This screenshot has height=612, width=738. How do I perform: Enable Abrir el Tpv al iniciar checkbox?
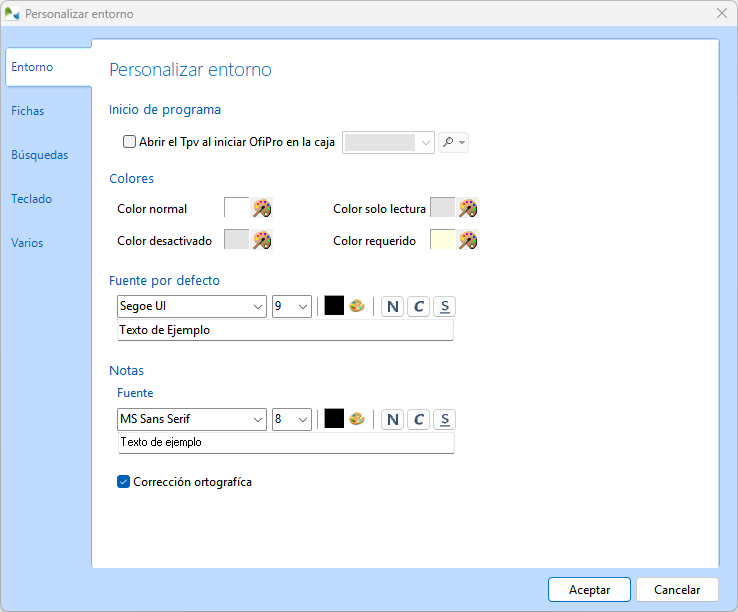click(129, 142)
